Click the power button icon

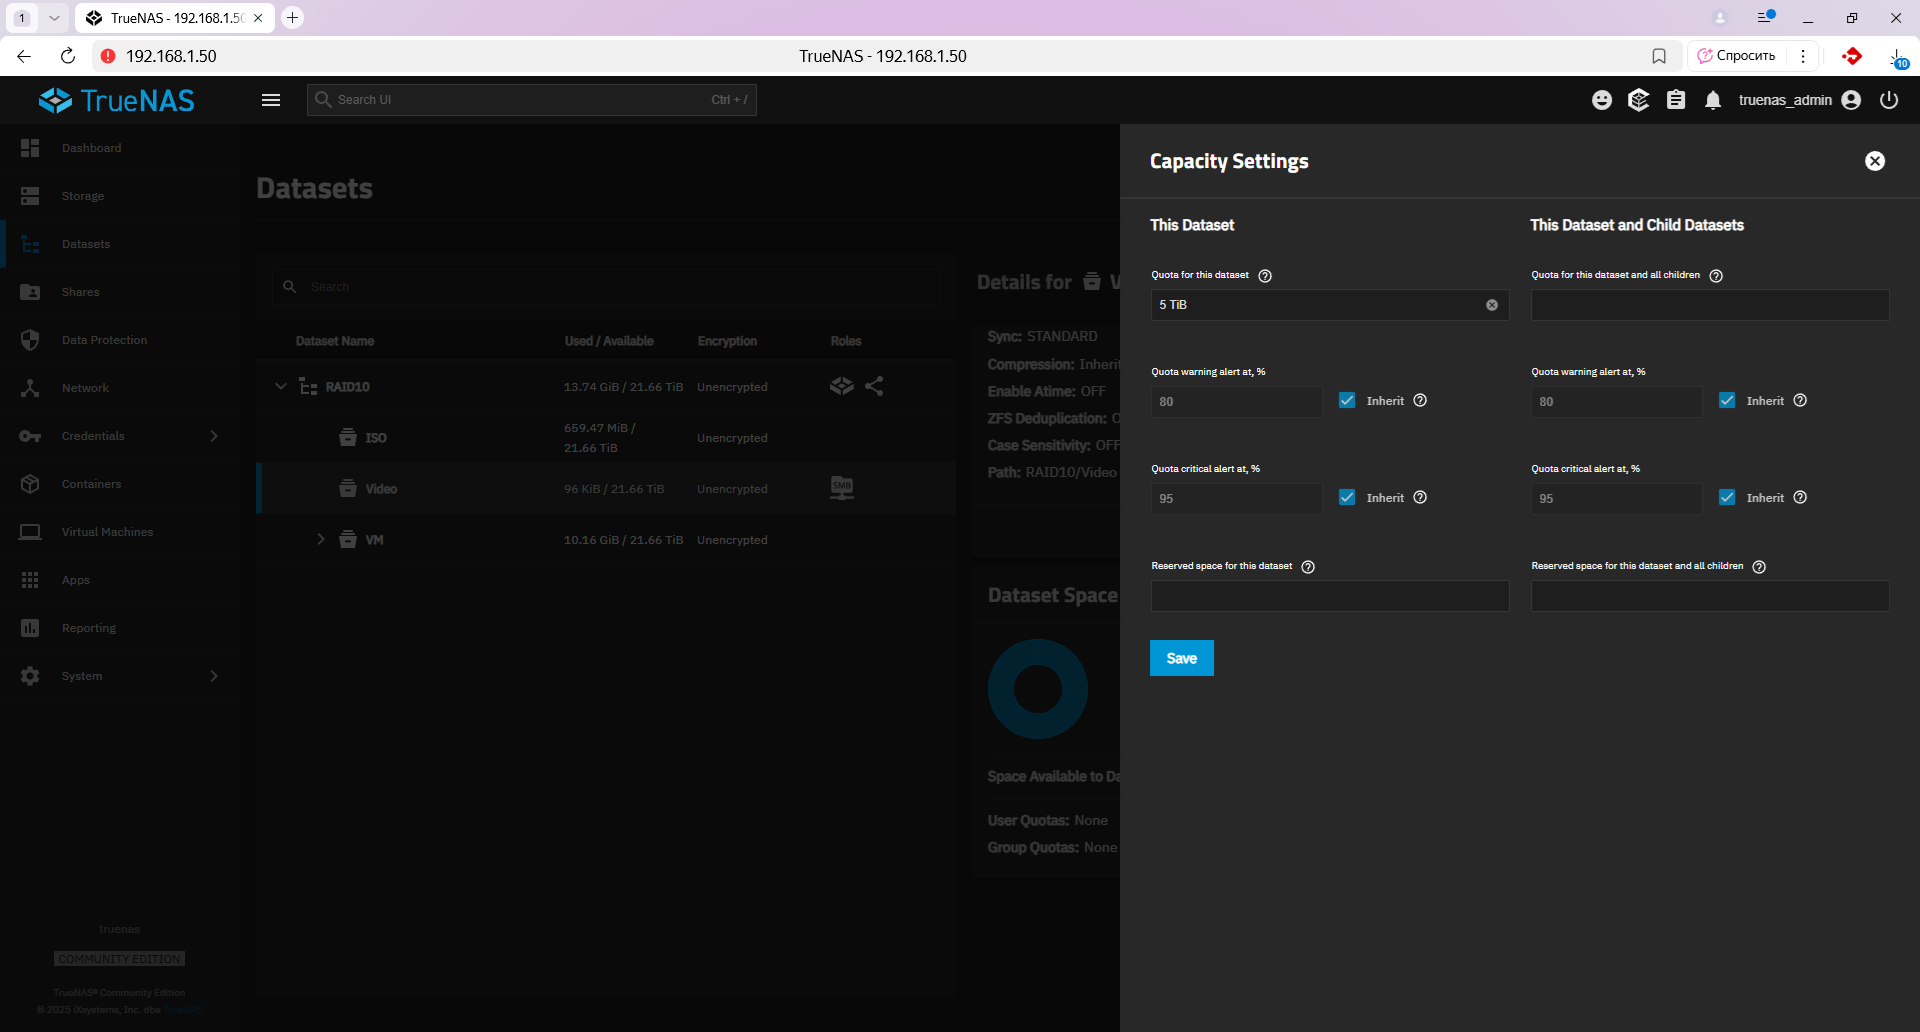pos(1889,100)
